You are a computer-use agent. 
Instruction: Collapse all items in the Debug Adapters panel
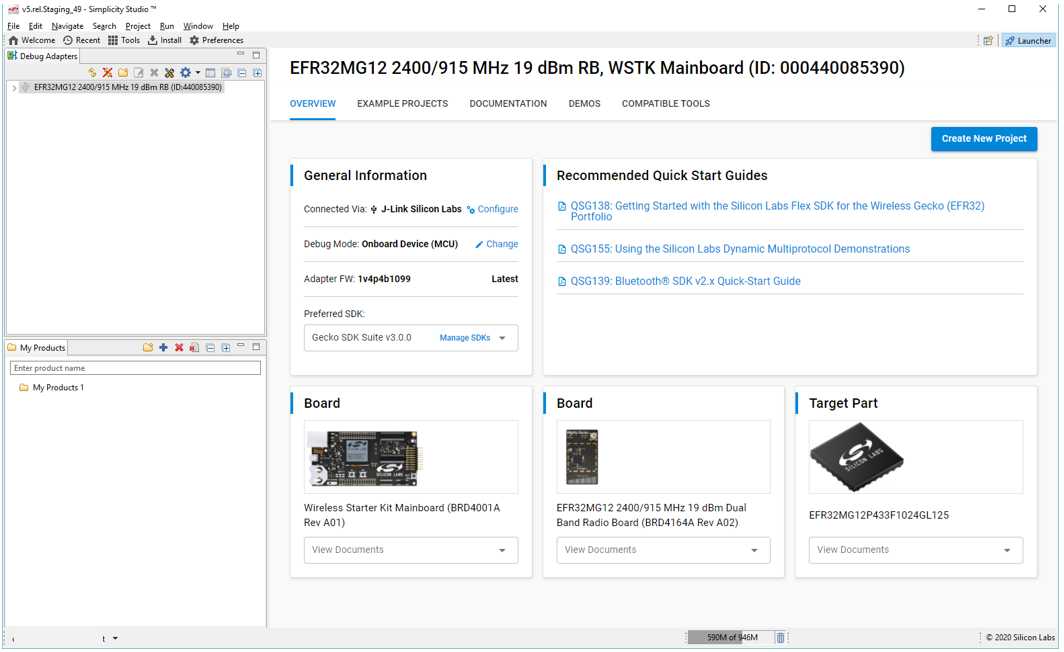click(x=242, y=73)
